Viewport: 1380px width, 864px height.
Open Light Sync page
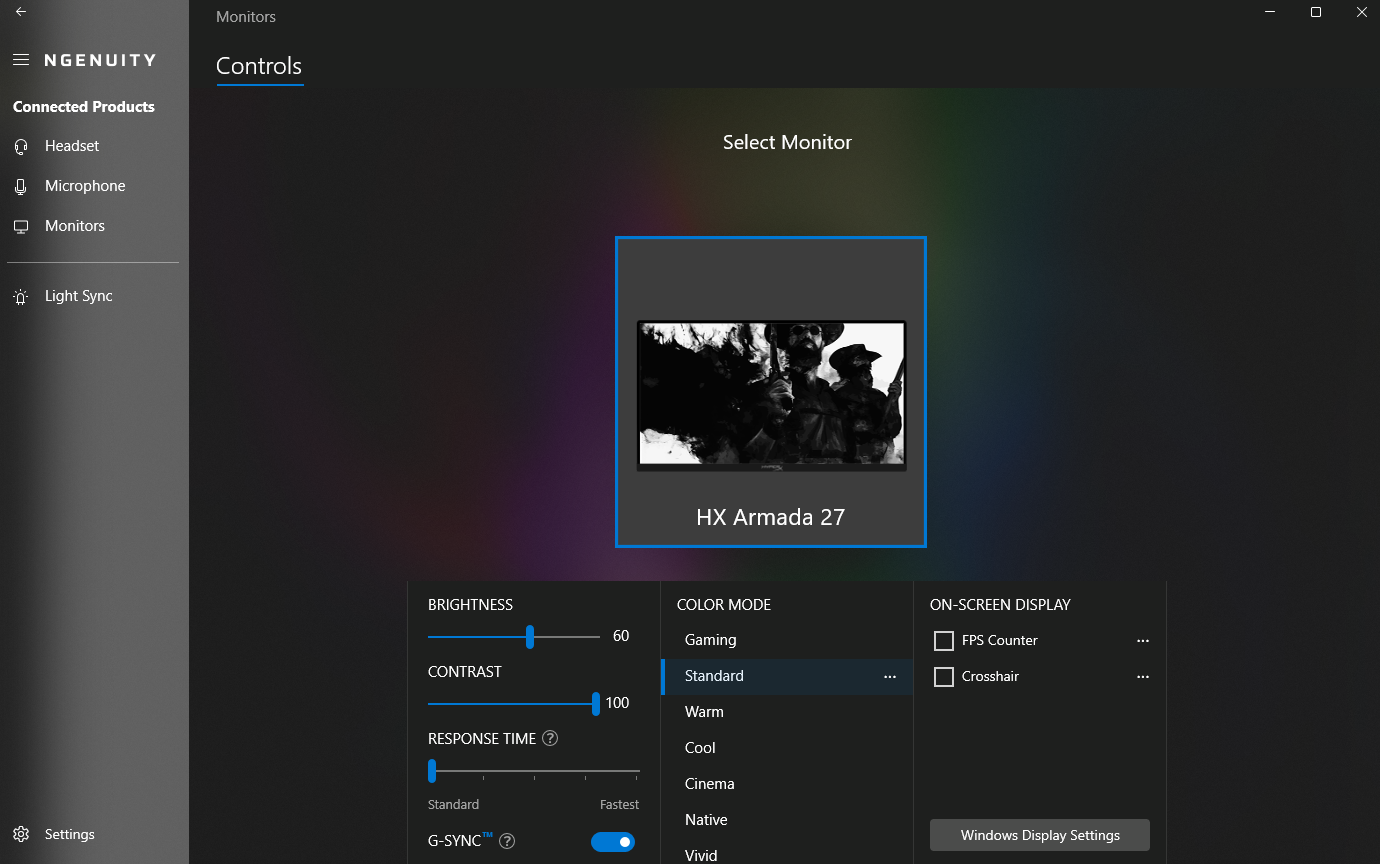click(94, 297)
